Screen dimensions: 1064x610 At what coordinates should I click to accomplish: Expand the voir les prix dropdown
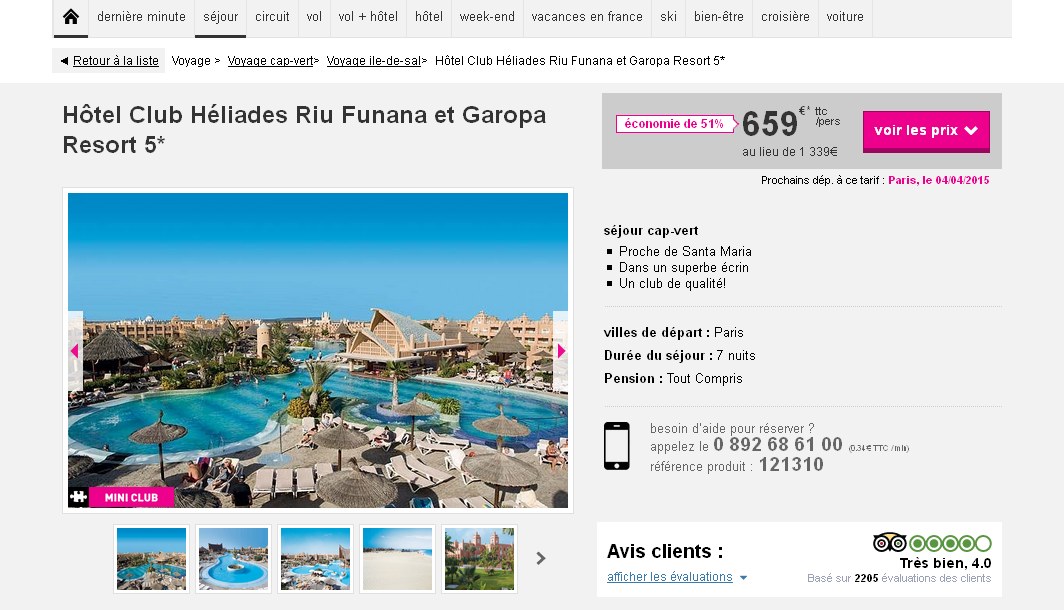pyautogui.click(x=926, y=131)
